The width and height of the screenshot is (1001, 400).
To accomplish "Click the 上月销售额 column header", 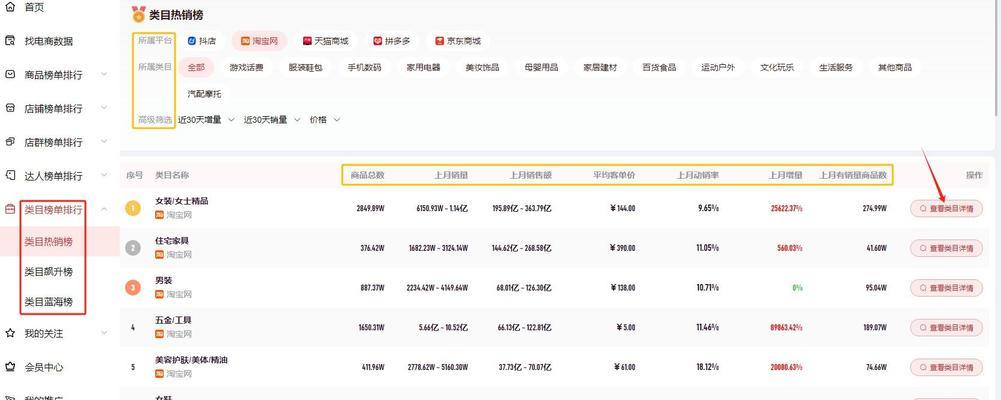I will coord(531,175).
